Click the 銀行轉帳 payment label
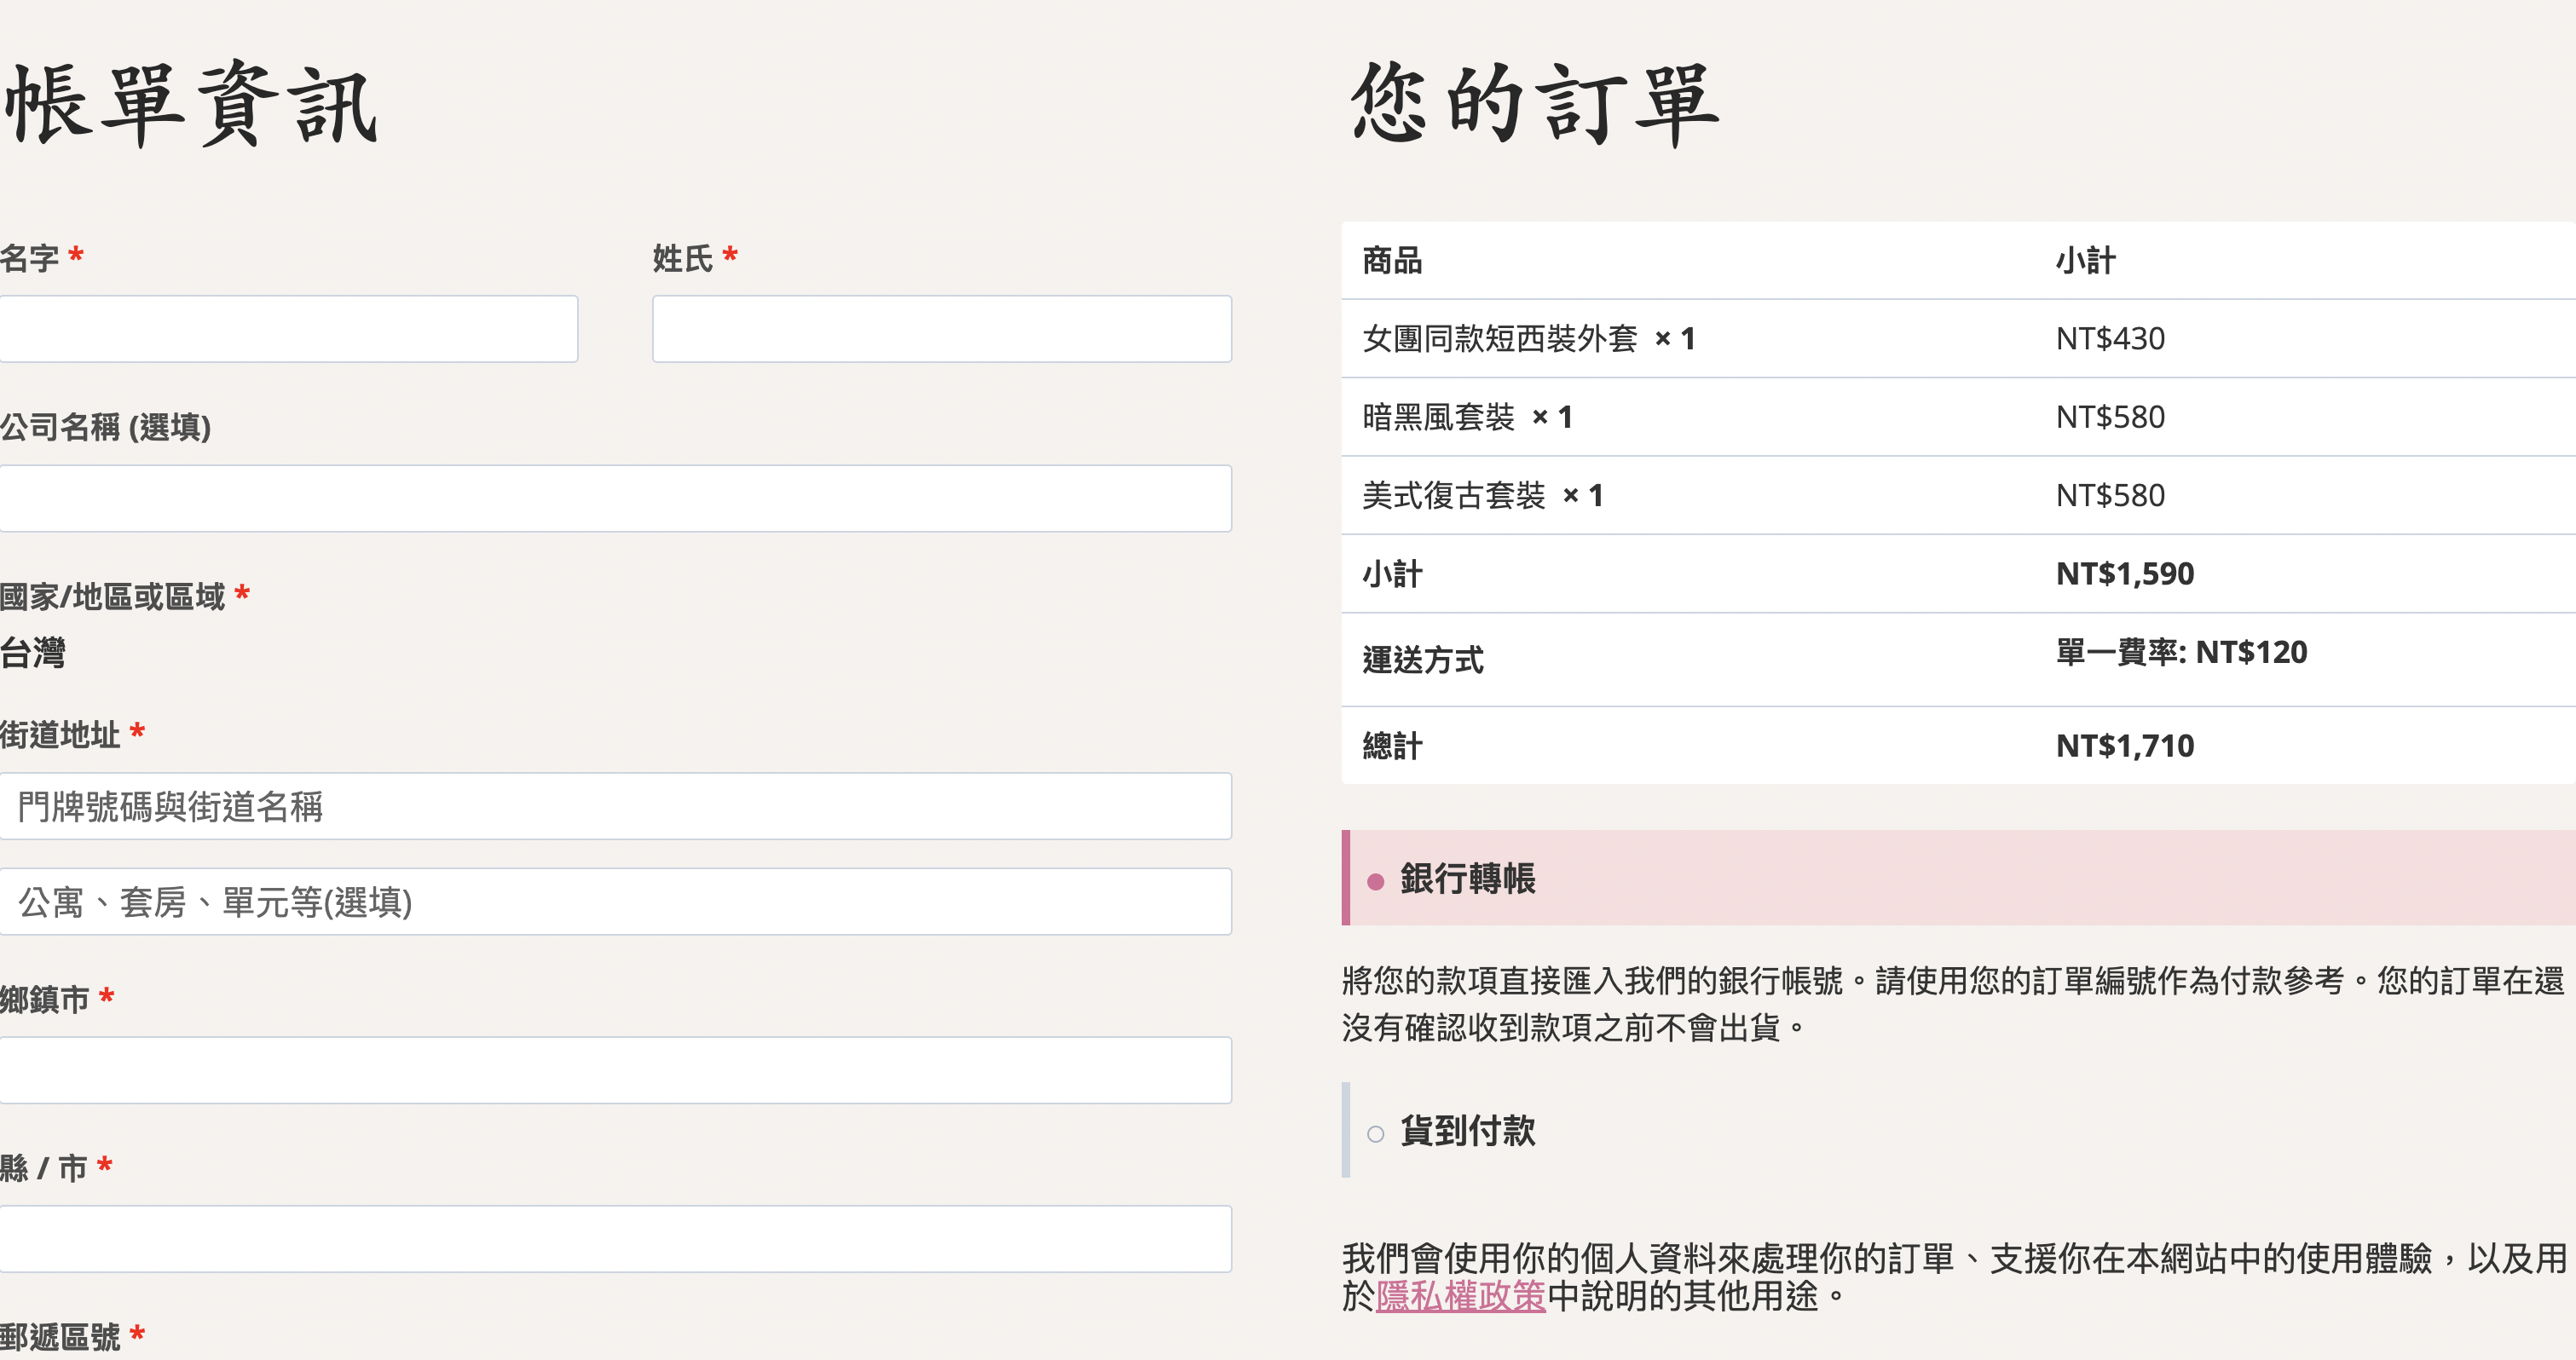The width and height of the screenshot is (2576, 1360). [x=1467, y=879]
